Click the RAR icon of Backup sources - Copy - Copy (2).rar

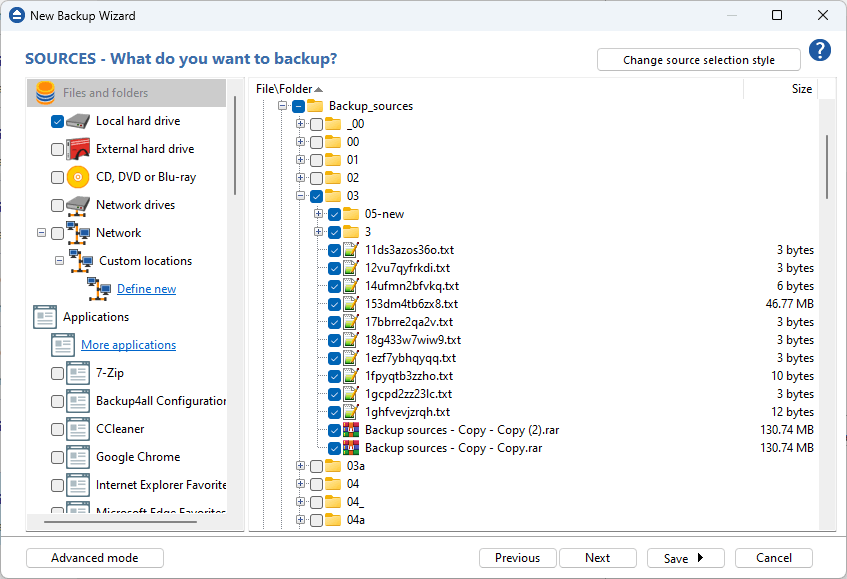tap(351, 430)
